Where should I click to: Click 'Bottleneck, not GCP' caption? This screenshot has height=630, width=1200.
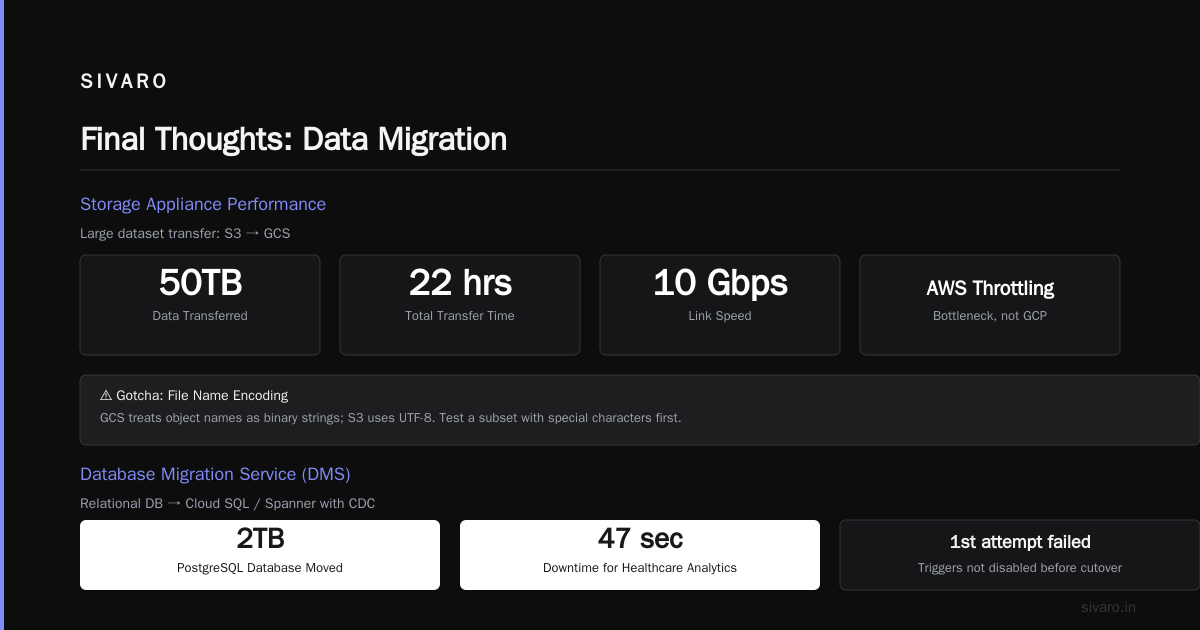click(x=990, y=315)
